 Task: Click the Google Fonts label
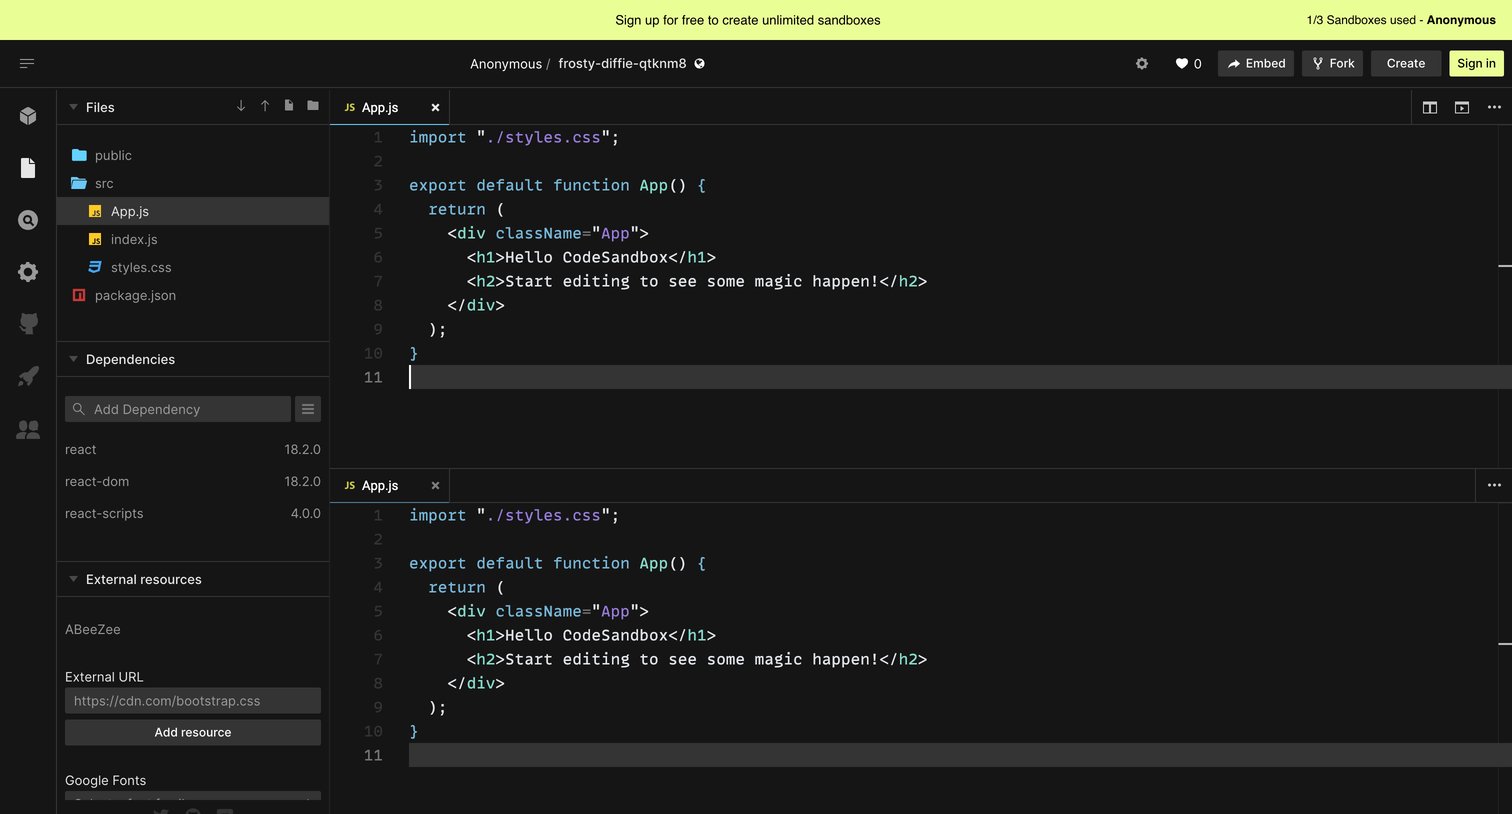pyautogui.click(x=105, y=780)
